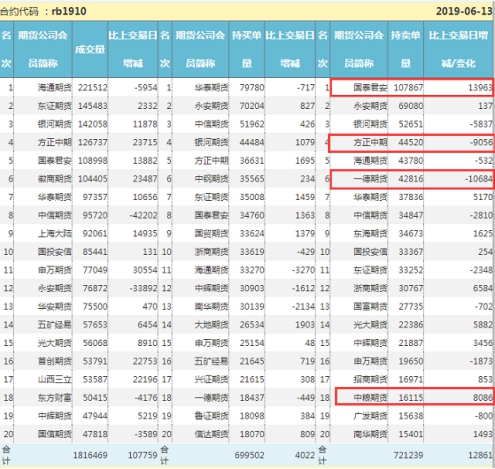495x469 pixels.
Task: Select long position value 51962
Action: pyautogui.click(x=252, y=124)
